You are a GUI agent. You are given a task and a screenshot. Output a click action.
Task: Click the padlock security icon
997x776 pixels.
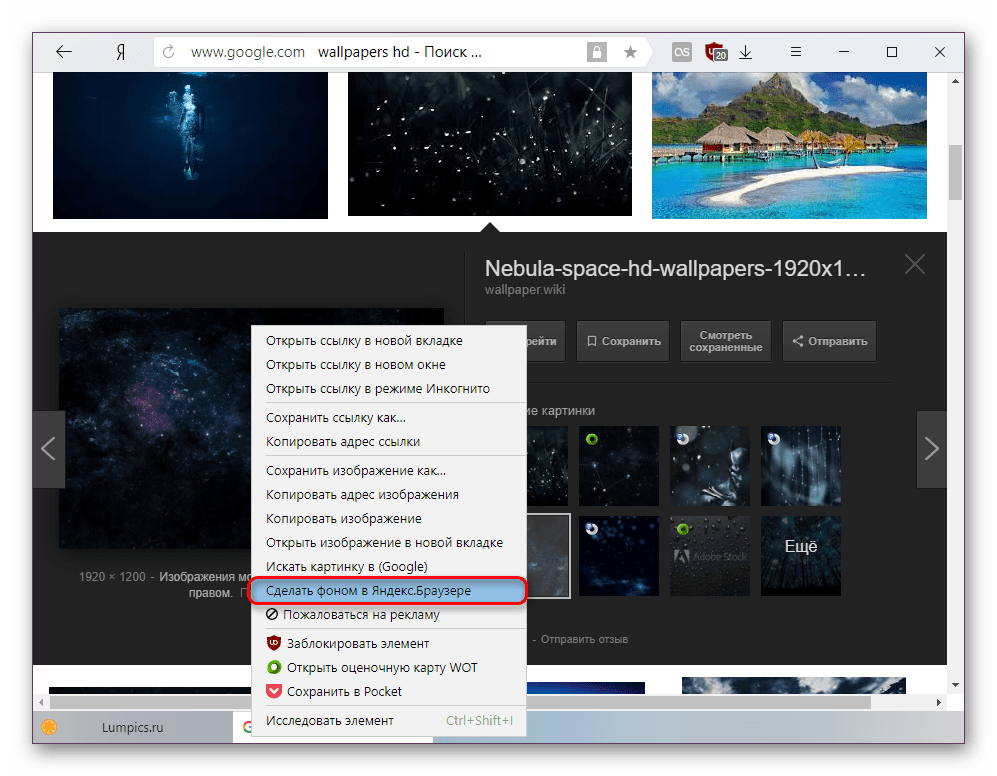coord(597,53)
